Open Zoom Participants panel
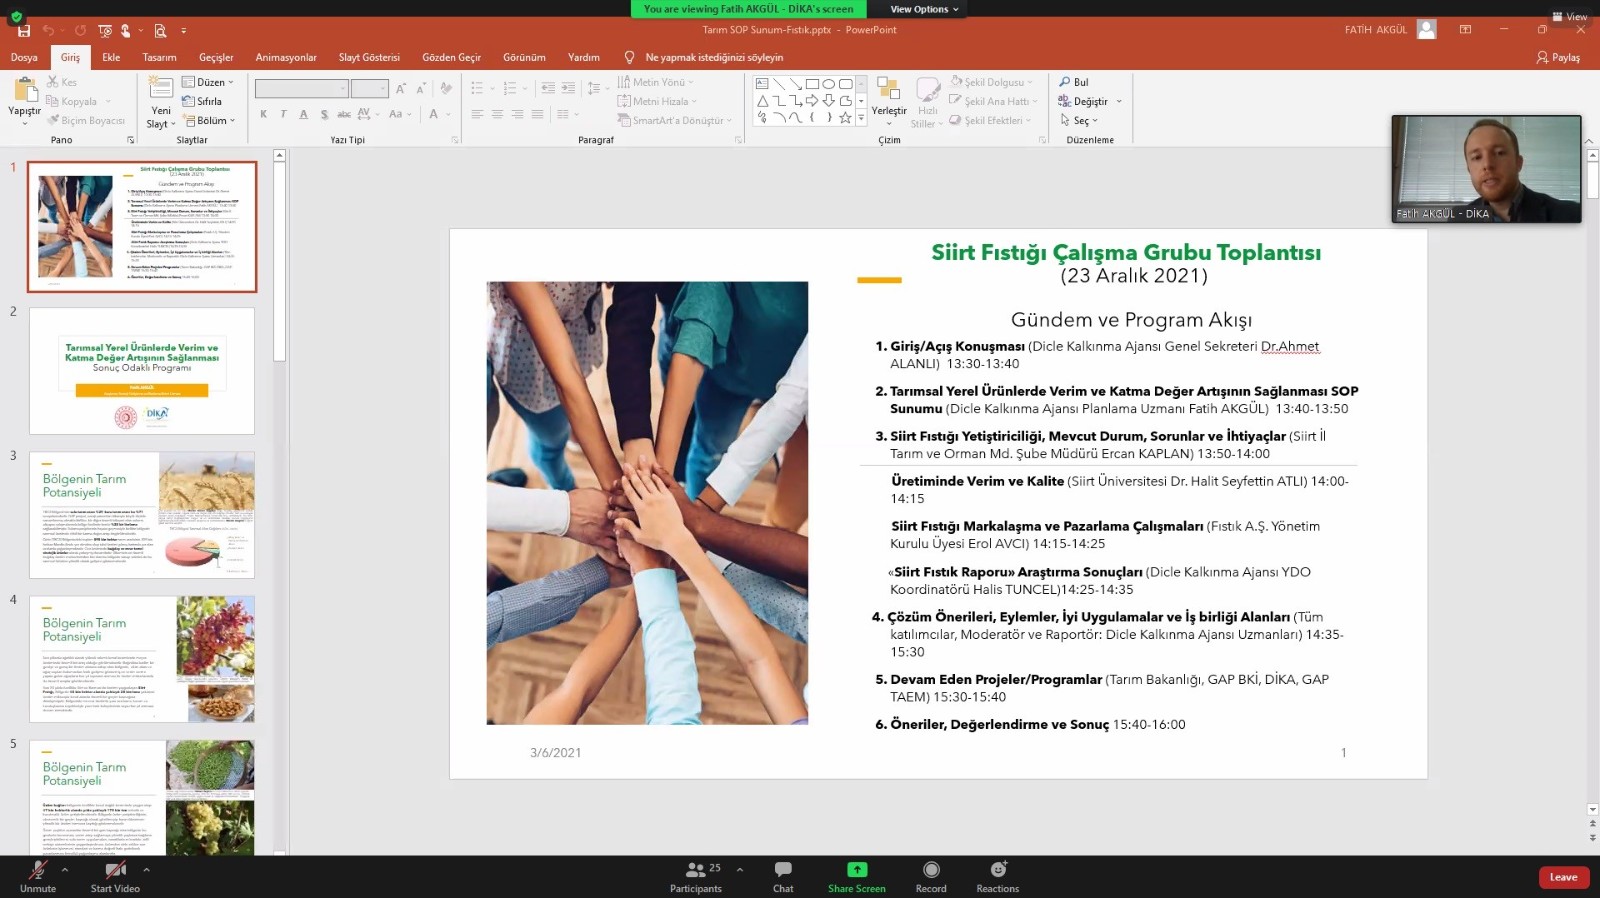1600x898 pixels. [696, 876]
